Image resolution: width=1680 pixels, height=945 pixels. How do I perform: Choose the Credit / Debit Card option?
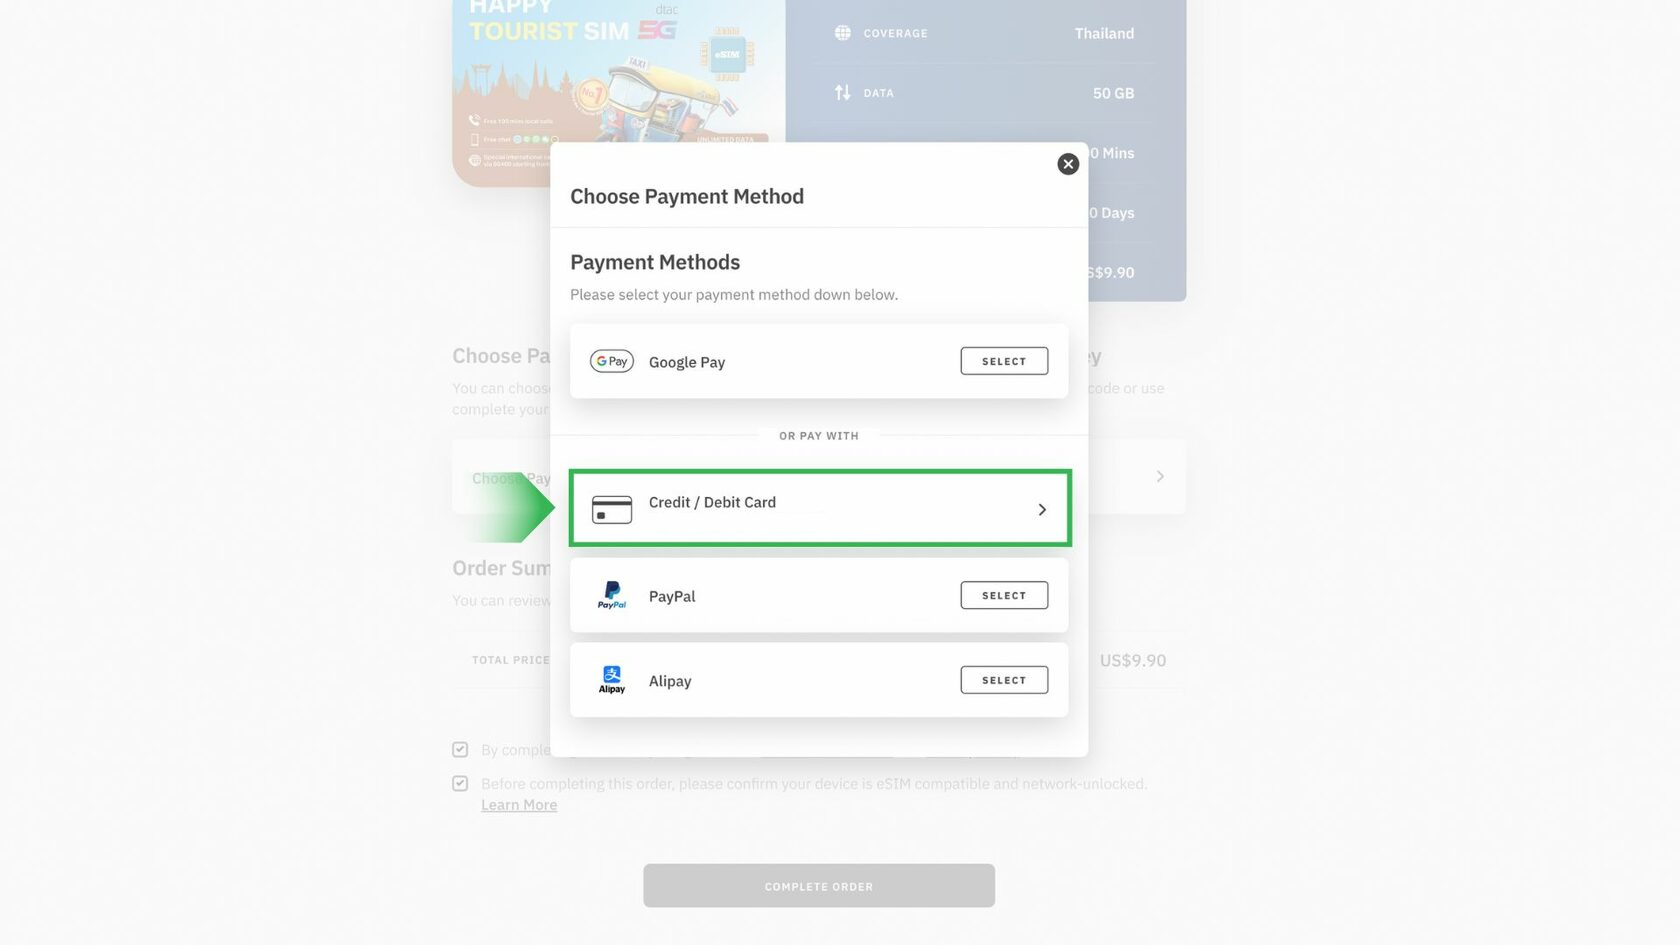click(x=819, y=508)
